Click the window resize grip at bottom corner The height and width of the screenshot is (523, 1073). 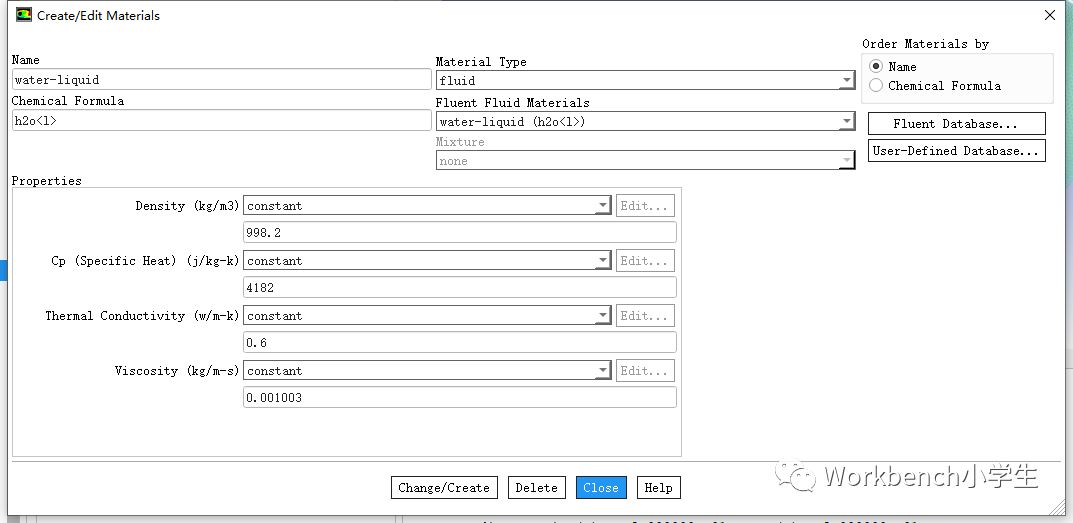(x=1057, y=507)
